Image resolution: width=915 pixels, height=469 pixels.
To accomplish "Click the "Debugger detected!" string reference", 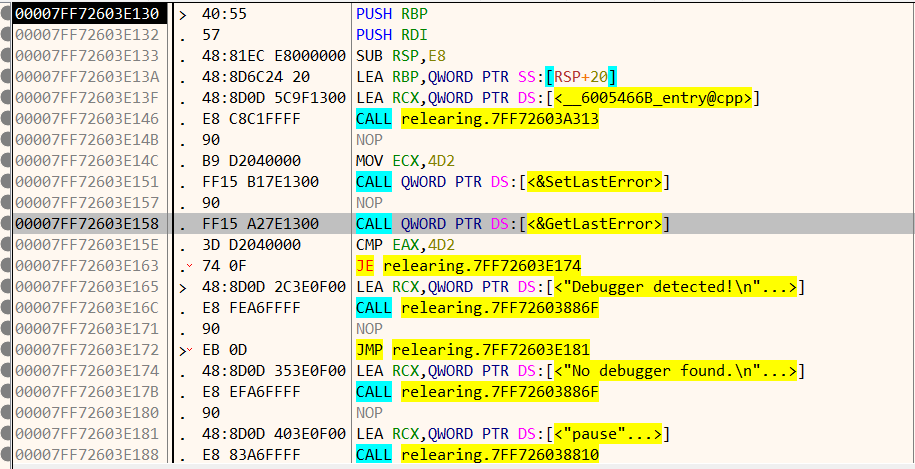I will click(670, 287).
